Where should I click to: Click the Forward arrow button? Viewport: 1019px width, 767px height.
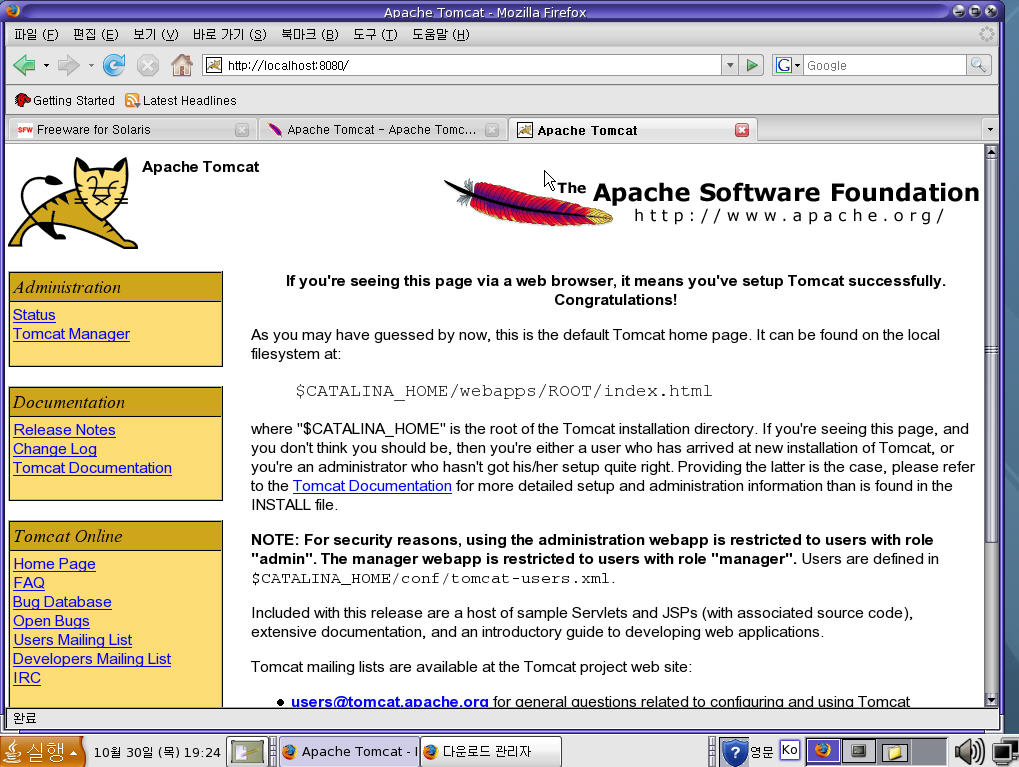tap(68, 65)
